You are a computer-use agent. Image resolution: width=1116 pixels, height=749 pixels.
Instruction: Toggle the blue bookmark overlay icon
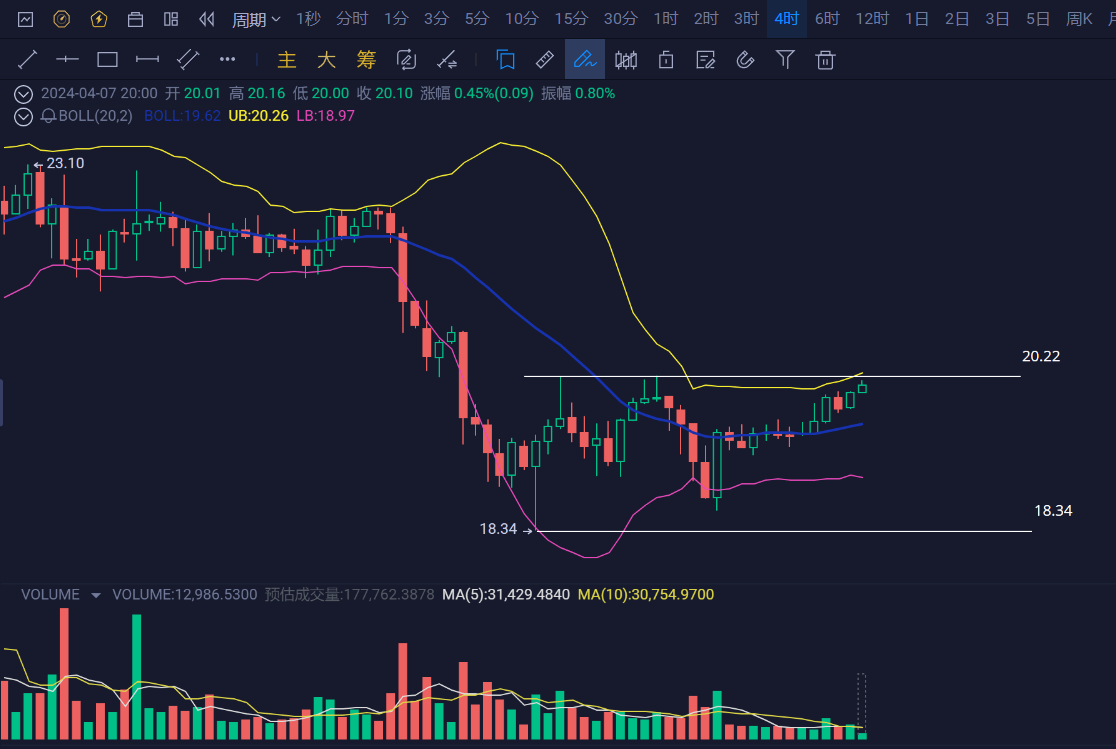point(505,60)
